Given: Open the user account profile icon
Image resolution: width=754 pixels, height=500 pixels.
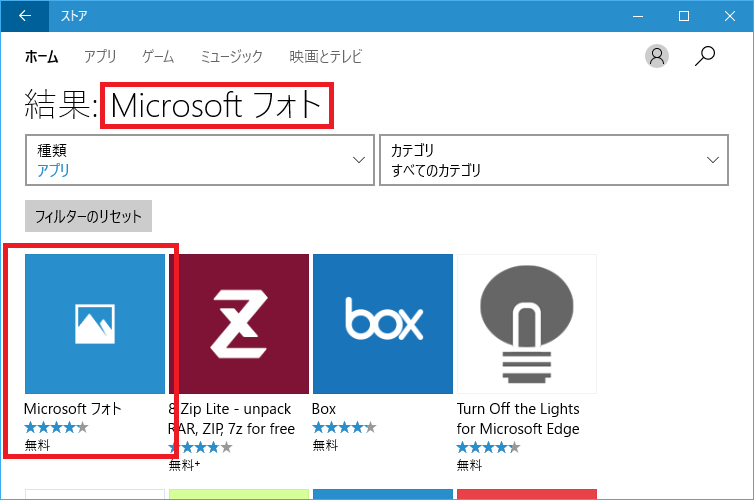Looking at the screenshot, I should click(x=657, y=56).
